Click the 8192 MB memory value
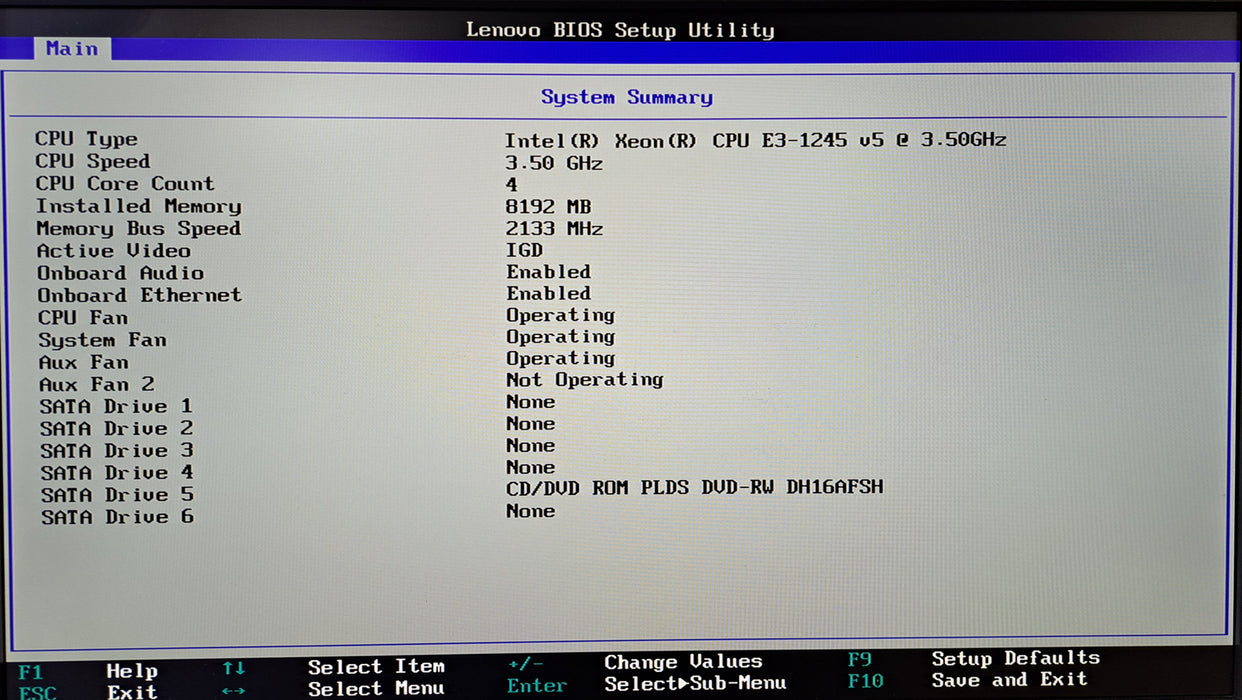1242x700 pixels. 548,207
